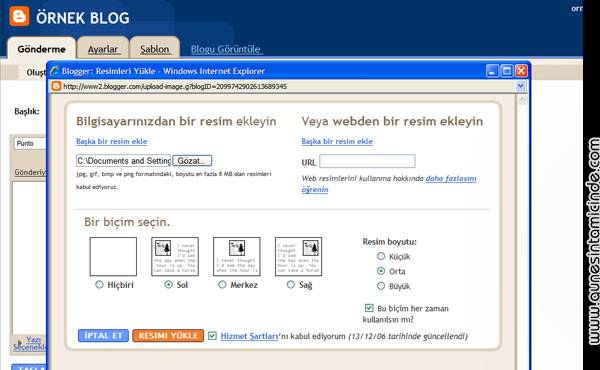Screen dimensions: 600x370
Task: Click the Blogger favicon in address bar
Action: [56, 86]
